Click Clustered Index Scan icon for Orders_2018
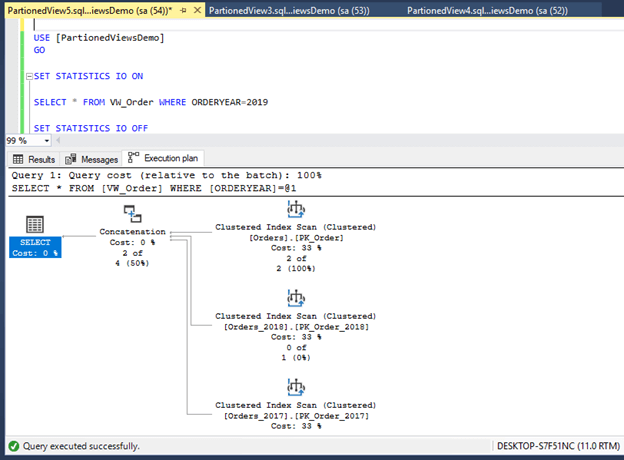 pos(296,298)
